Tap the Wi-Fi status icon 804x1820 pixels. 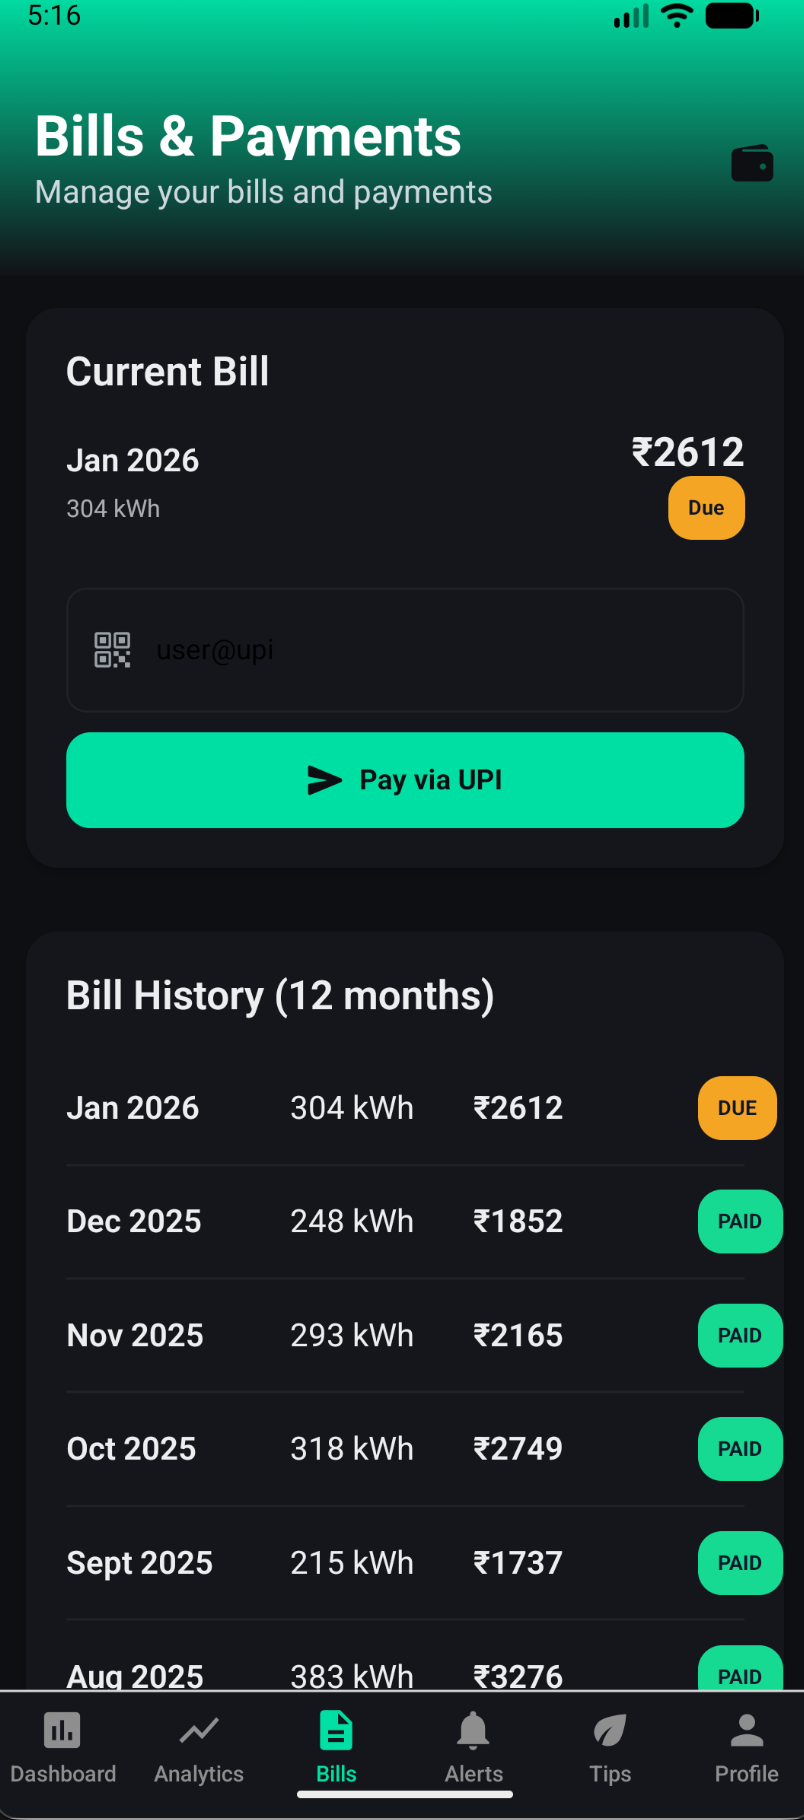click(x=677, y=16)
